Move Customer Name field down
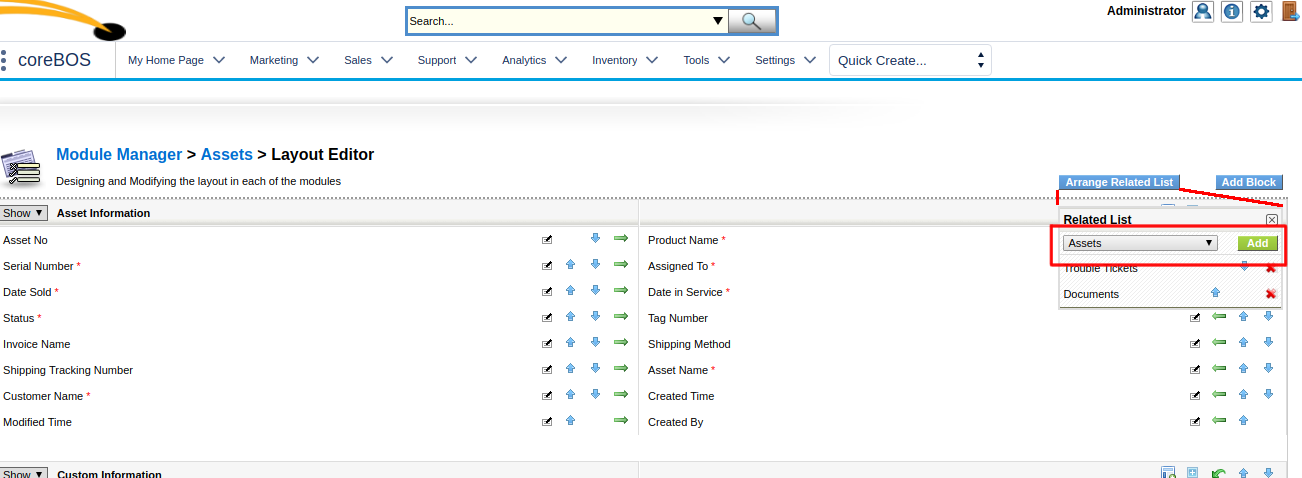 pos(595,394)
